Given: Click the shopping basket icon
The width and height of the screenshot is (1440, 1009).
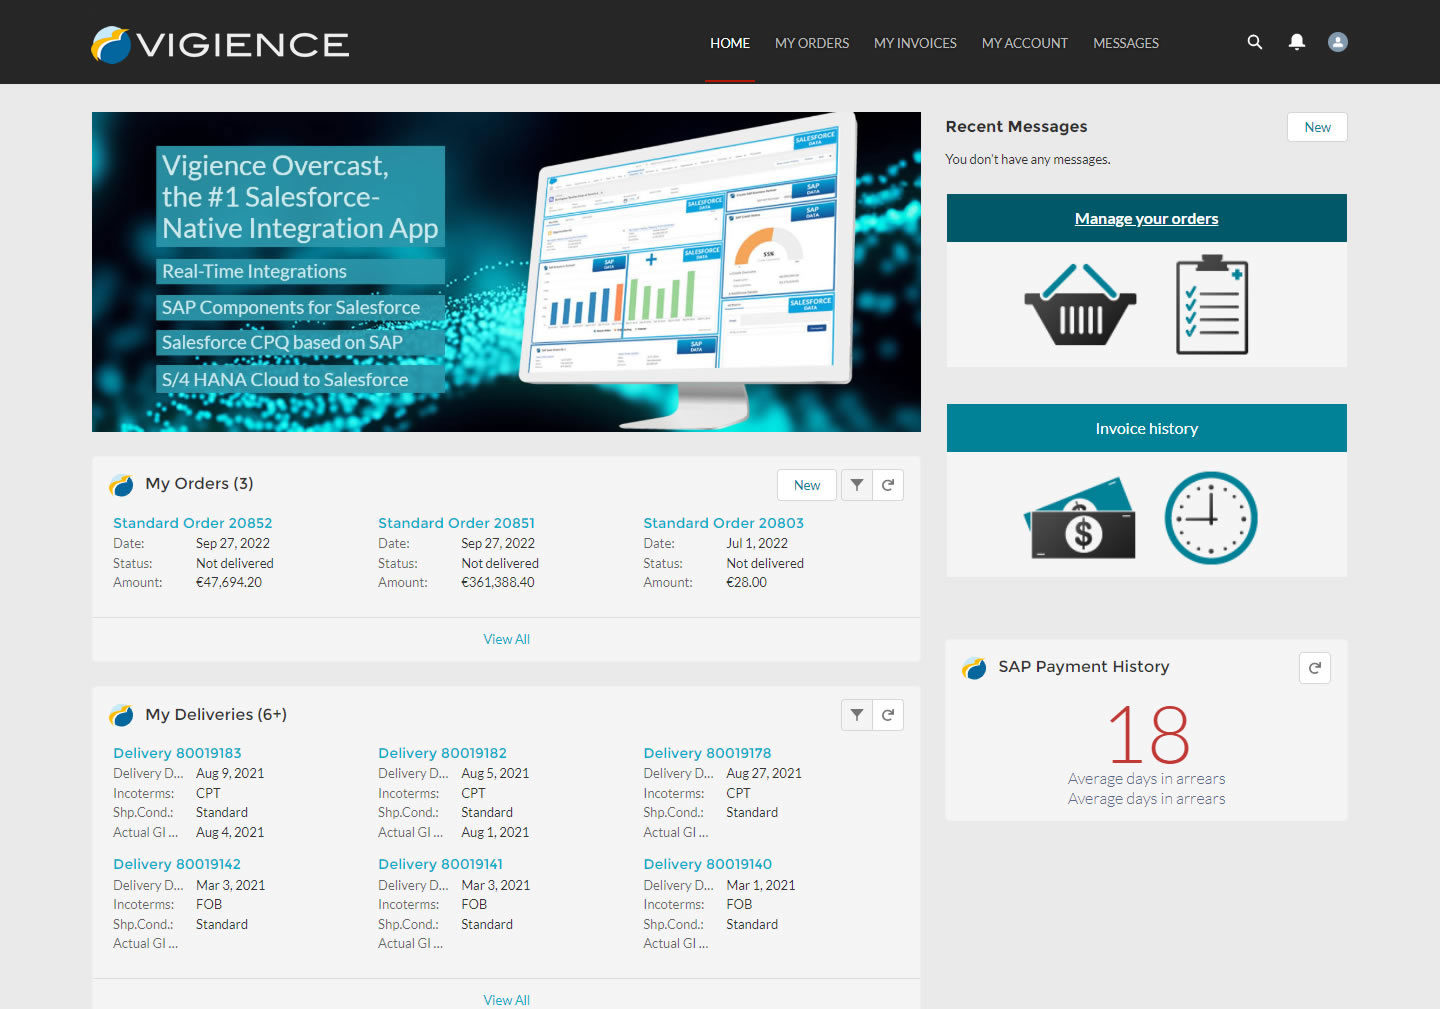Looking at the screenshot, I should coord(1080,305).
